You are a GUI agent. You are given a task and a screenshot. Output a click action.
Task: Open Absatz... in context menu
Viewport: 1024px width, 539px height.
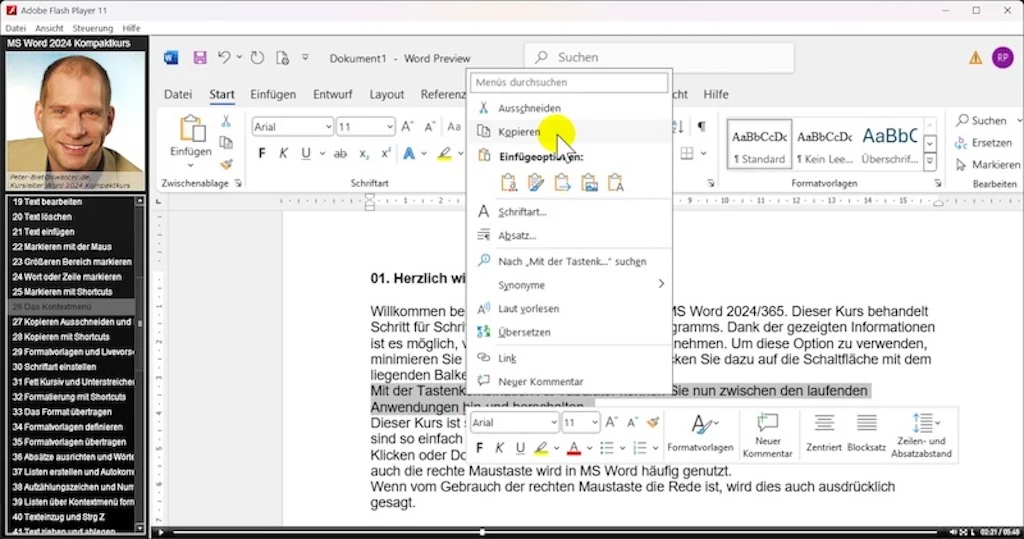click(x=571, y=235)
